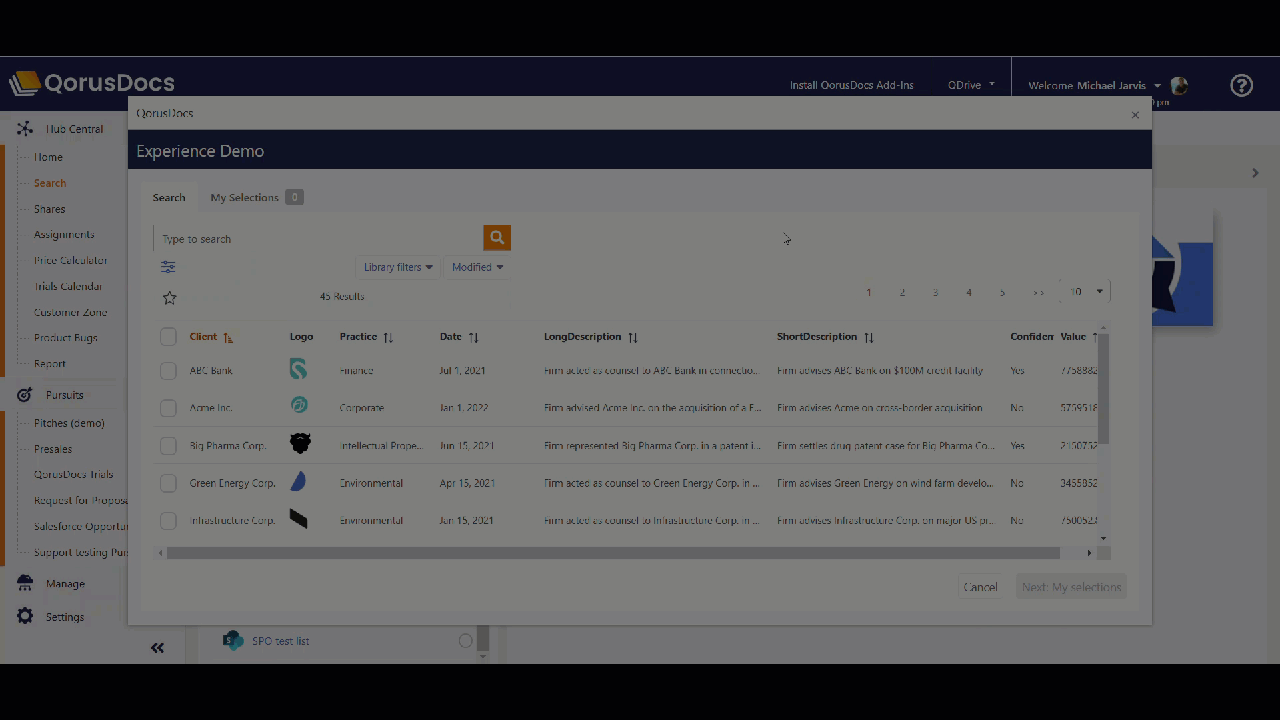Open Price Calculator in the sidebar
Viewport: 1280px width, 720px height.
tap(70, 260)
